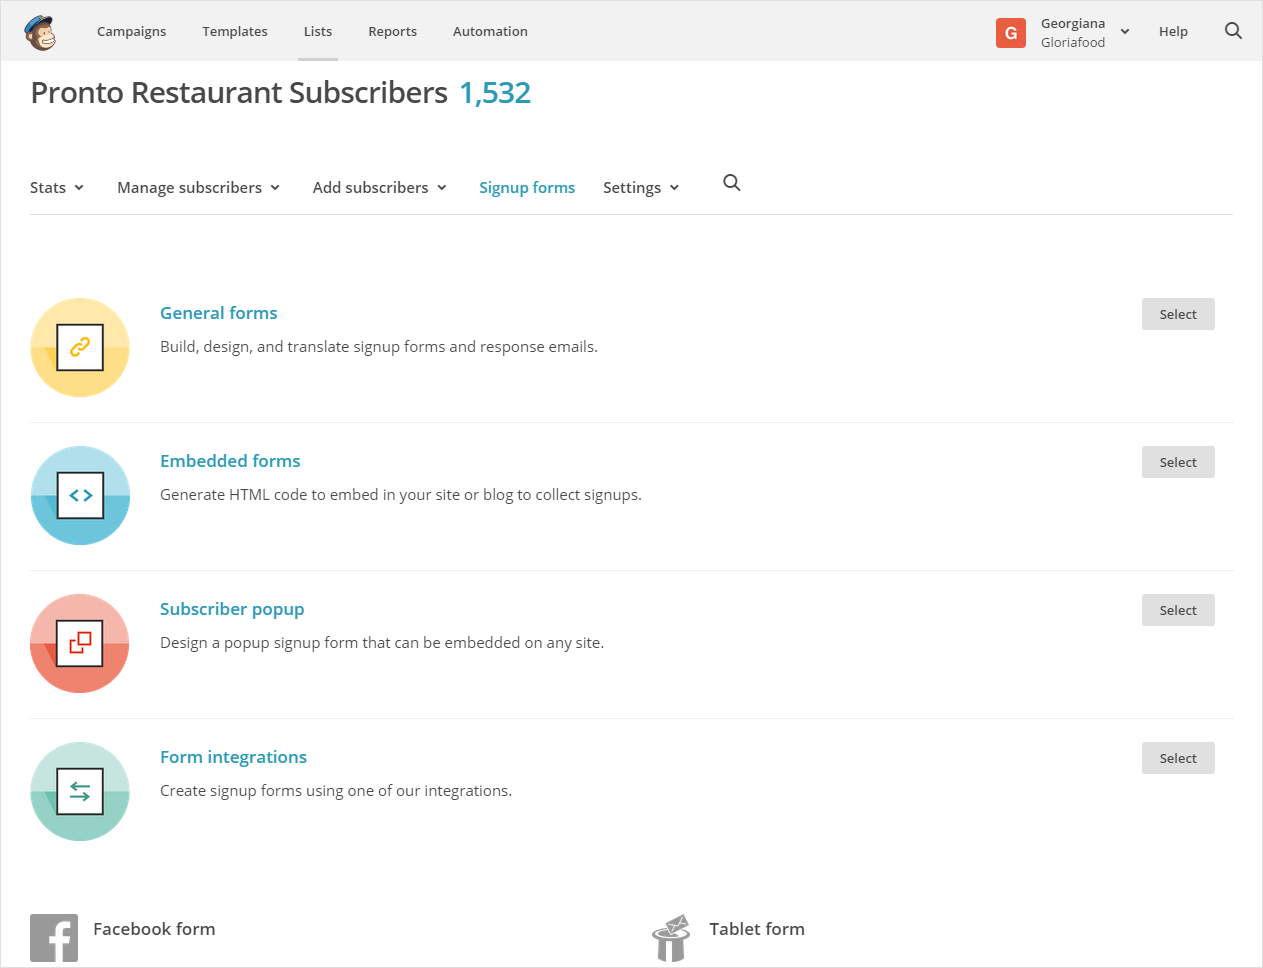Click the 'Create signup forms using' description
The width and height of the screenshot is (1263, 968).
(336, 791)
